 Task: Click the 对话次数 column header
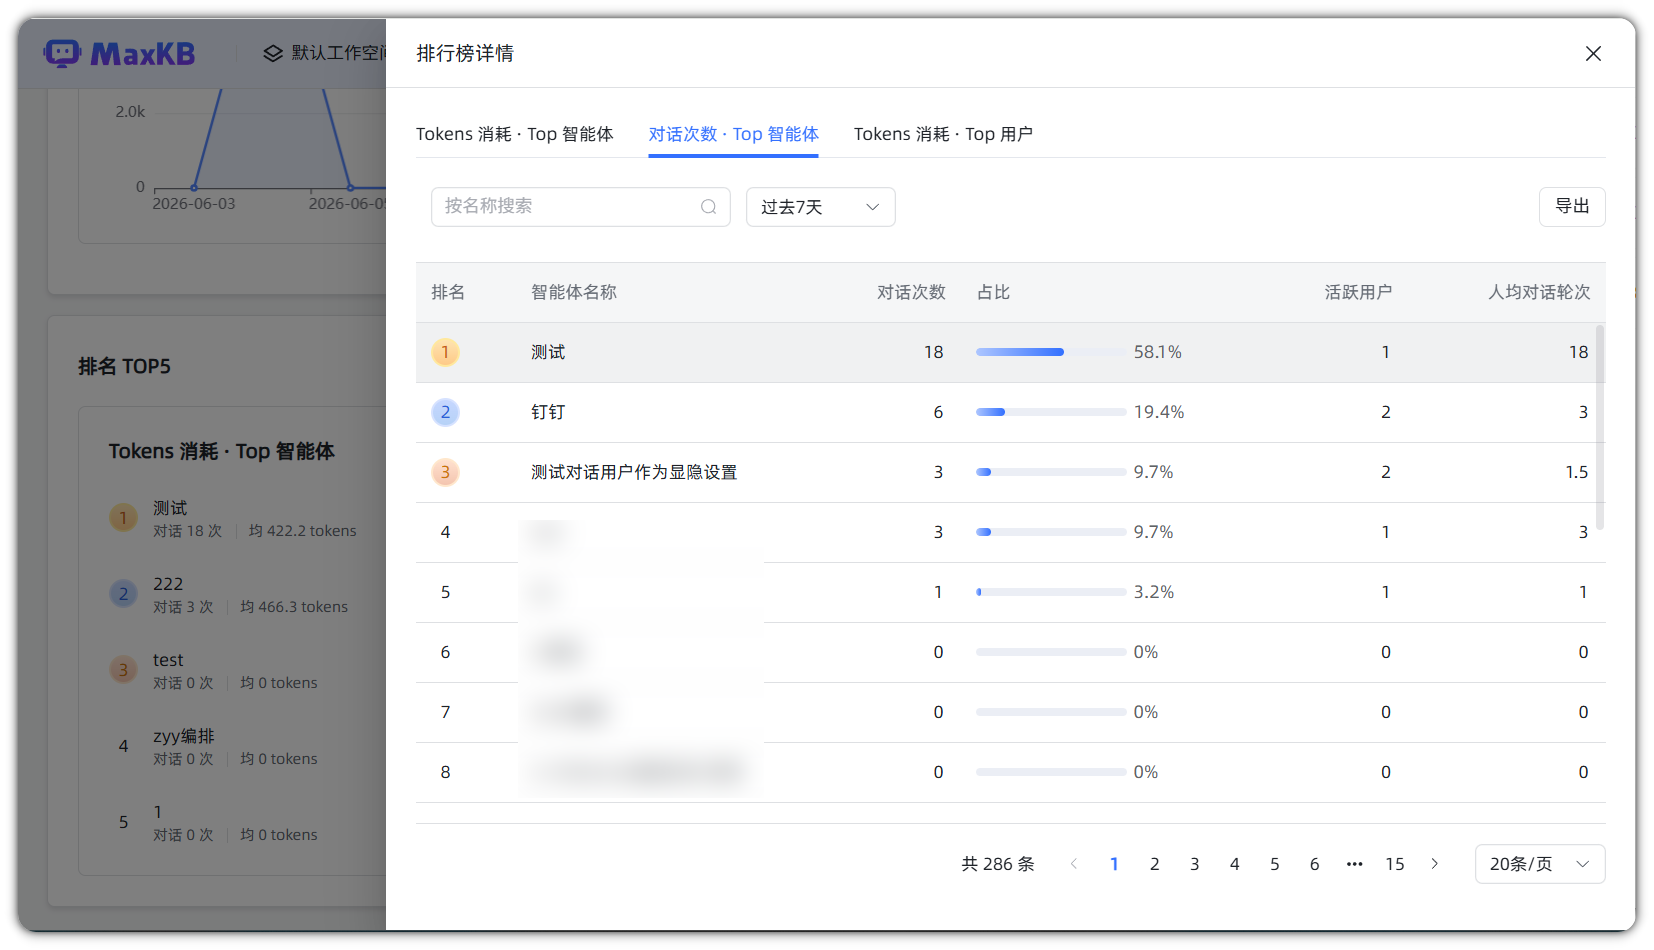coord(911,292)
